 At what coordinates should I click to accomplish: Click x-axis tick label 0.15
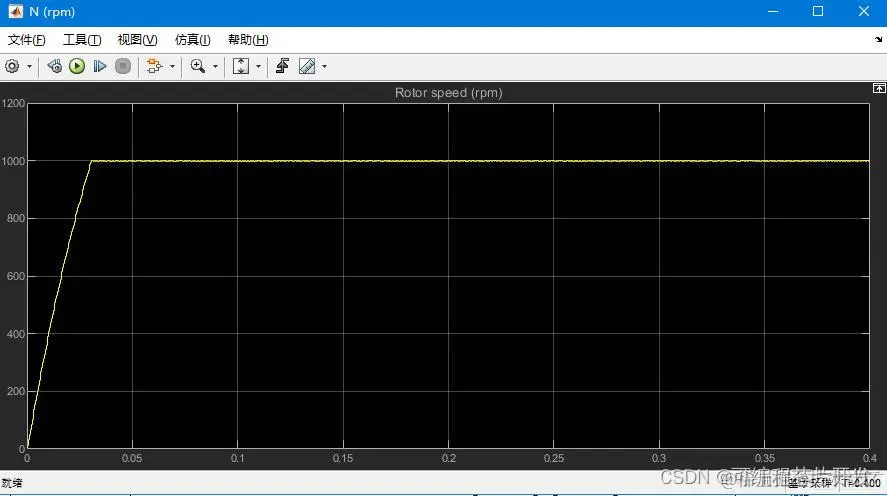[343, 458]
